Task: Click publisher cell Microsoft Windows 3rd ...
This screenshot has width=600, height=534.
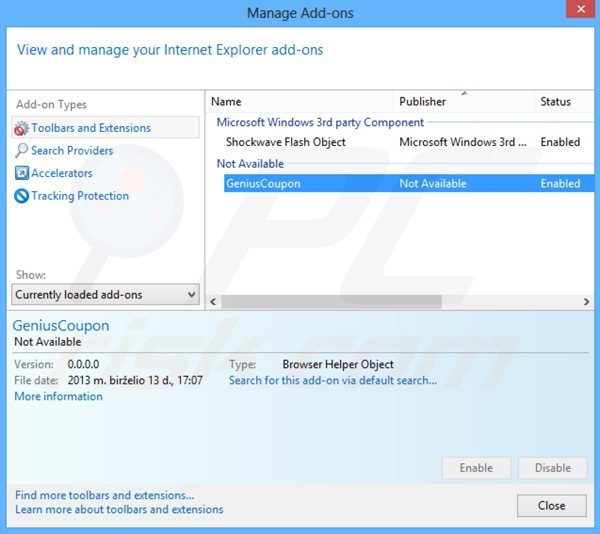Action: [x=463, y=142]
